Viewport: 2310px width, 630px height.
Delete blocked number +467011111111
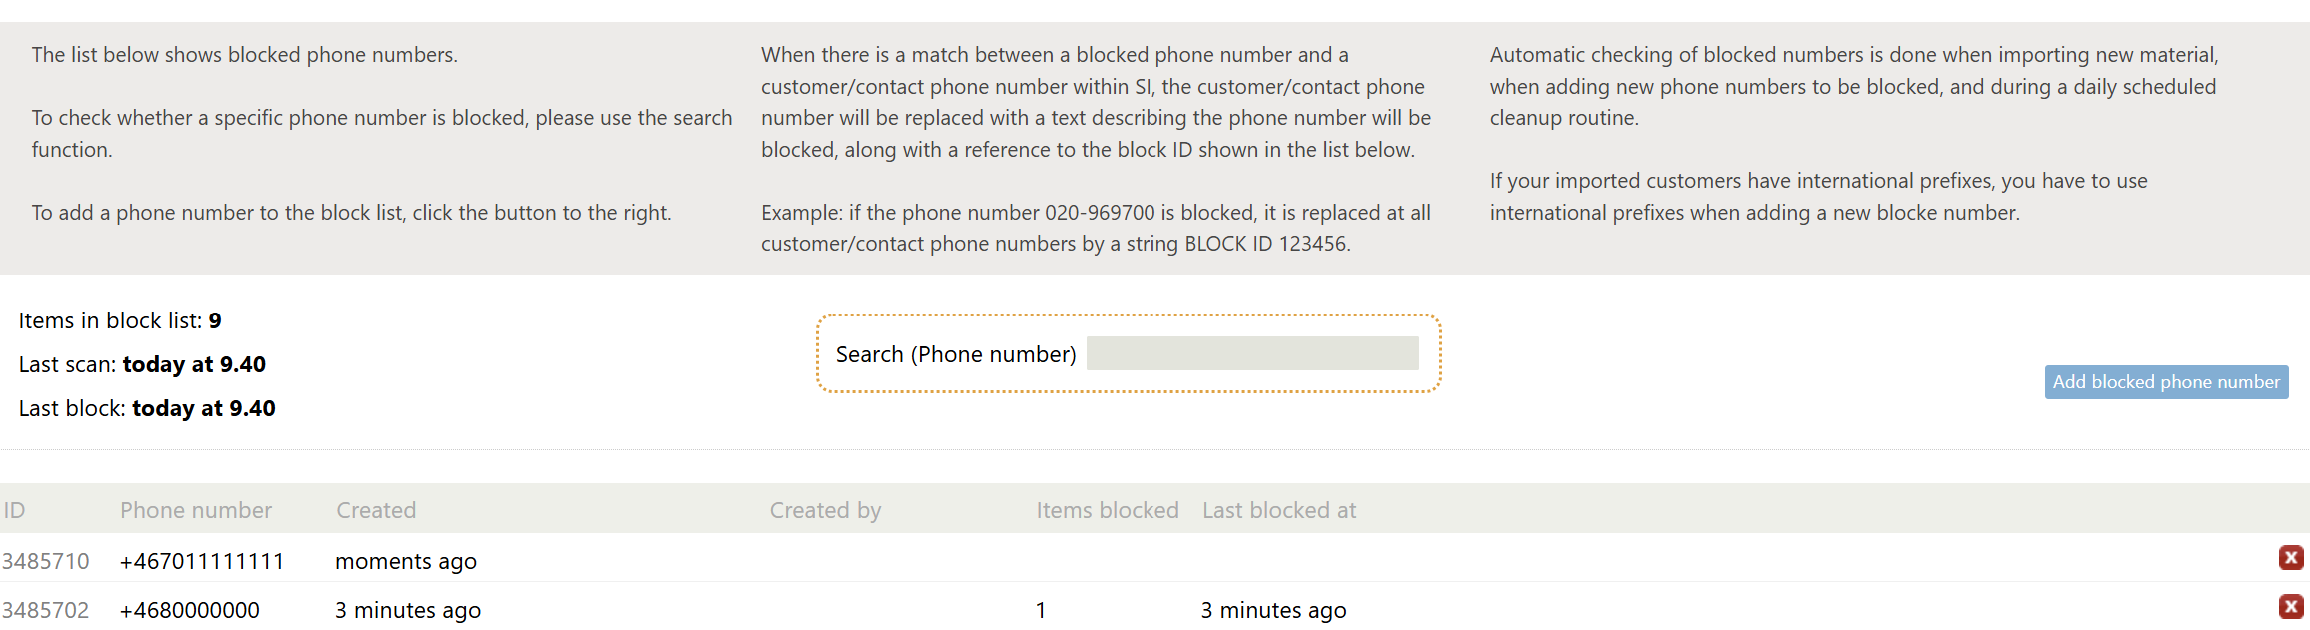[2290, 558]
